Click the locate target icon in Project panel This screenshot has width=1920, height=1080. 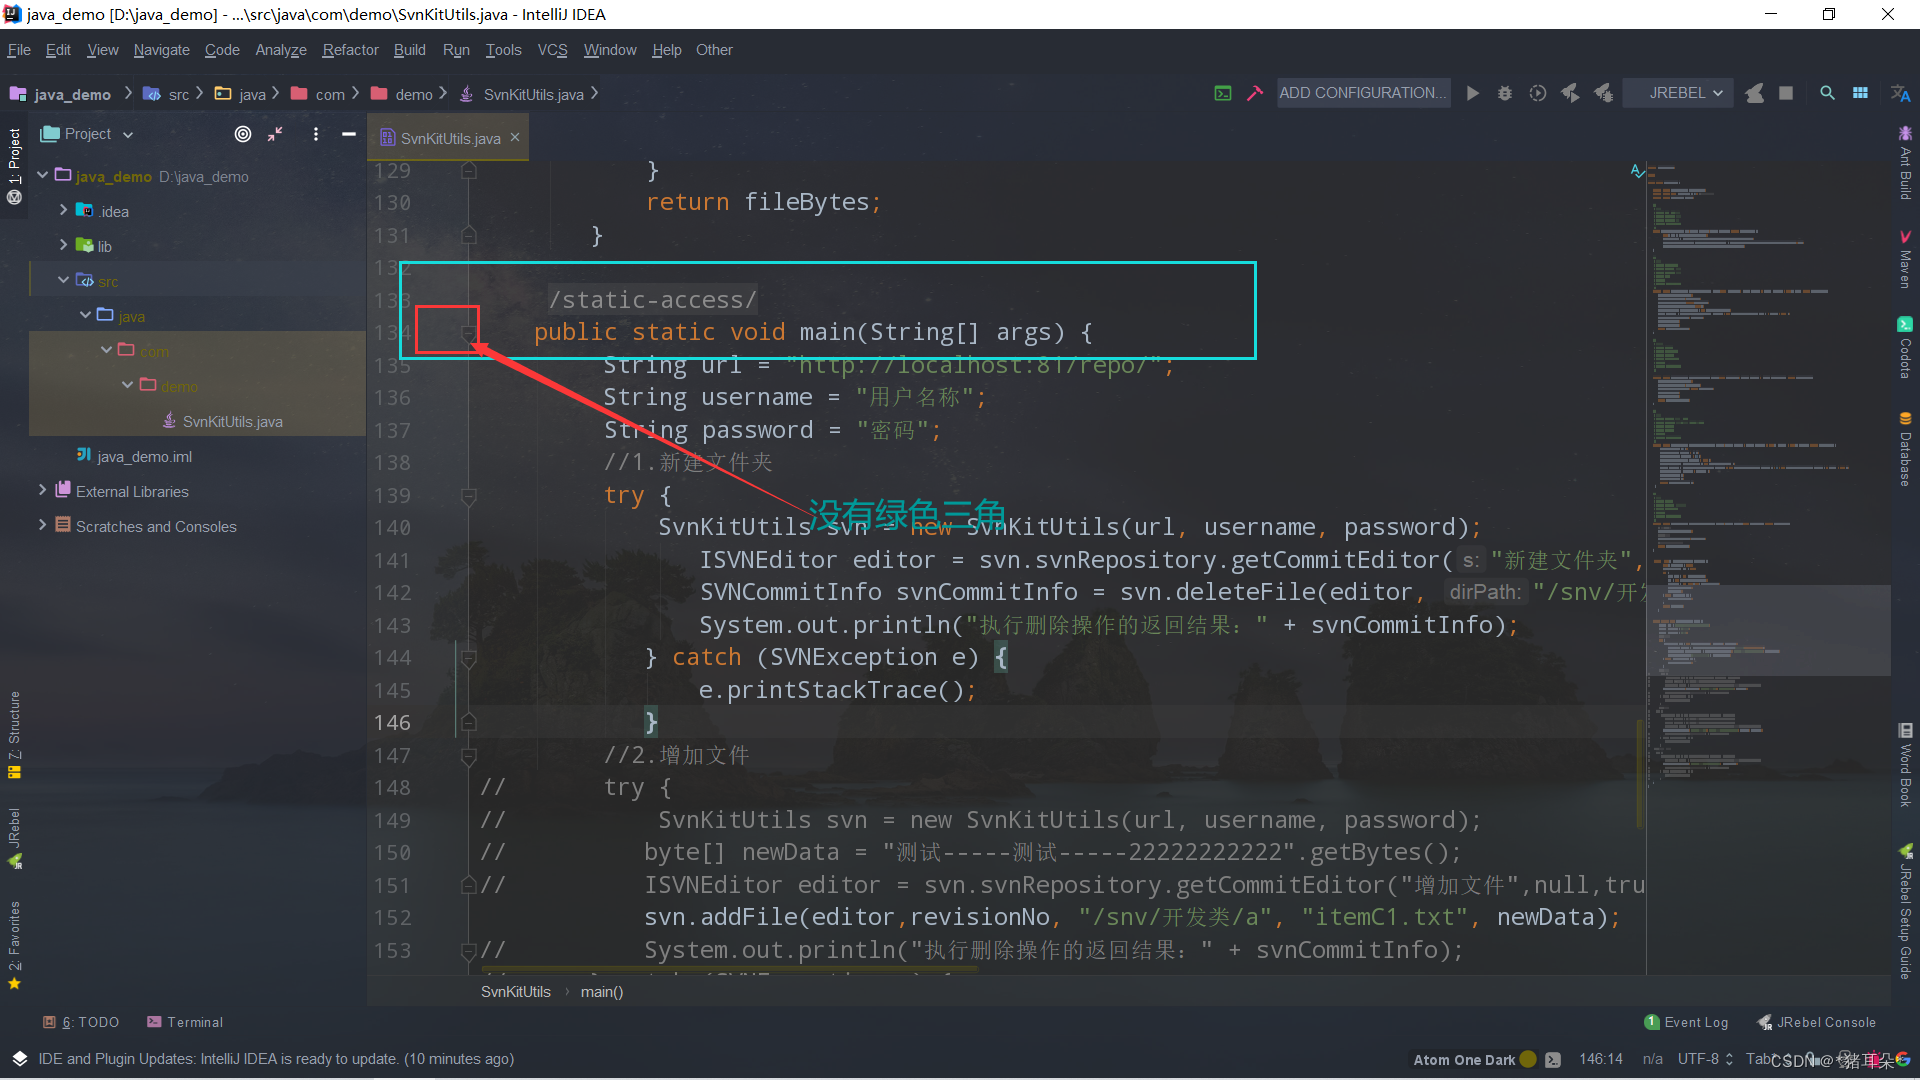[243, 134]
